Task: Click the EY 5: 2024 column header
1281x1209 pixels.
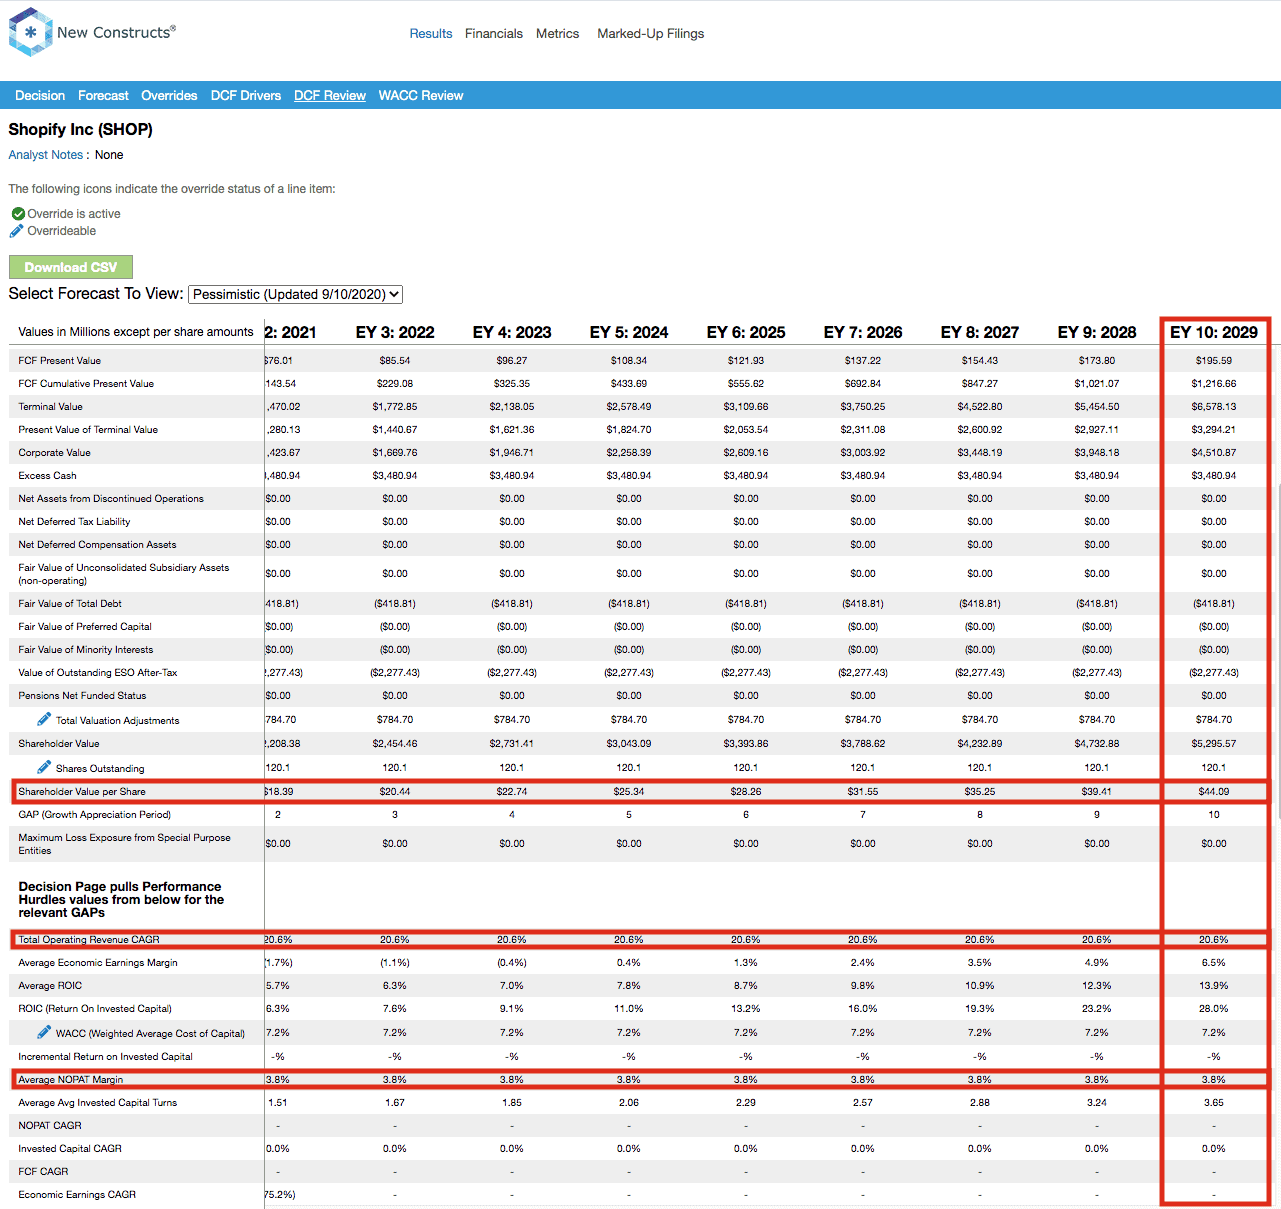Action: (629, 332)
